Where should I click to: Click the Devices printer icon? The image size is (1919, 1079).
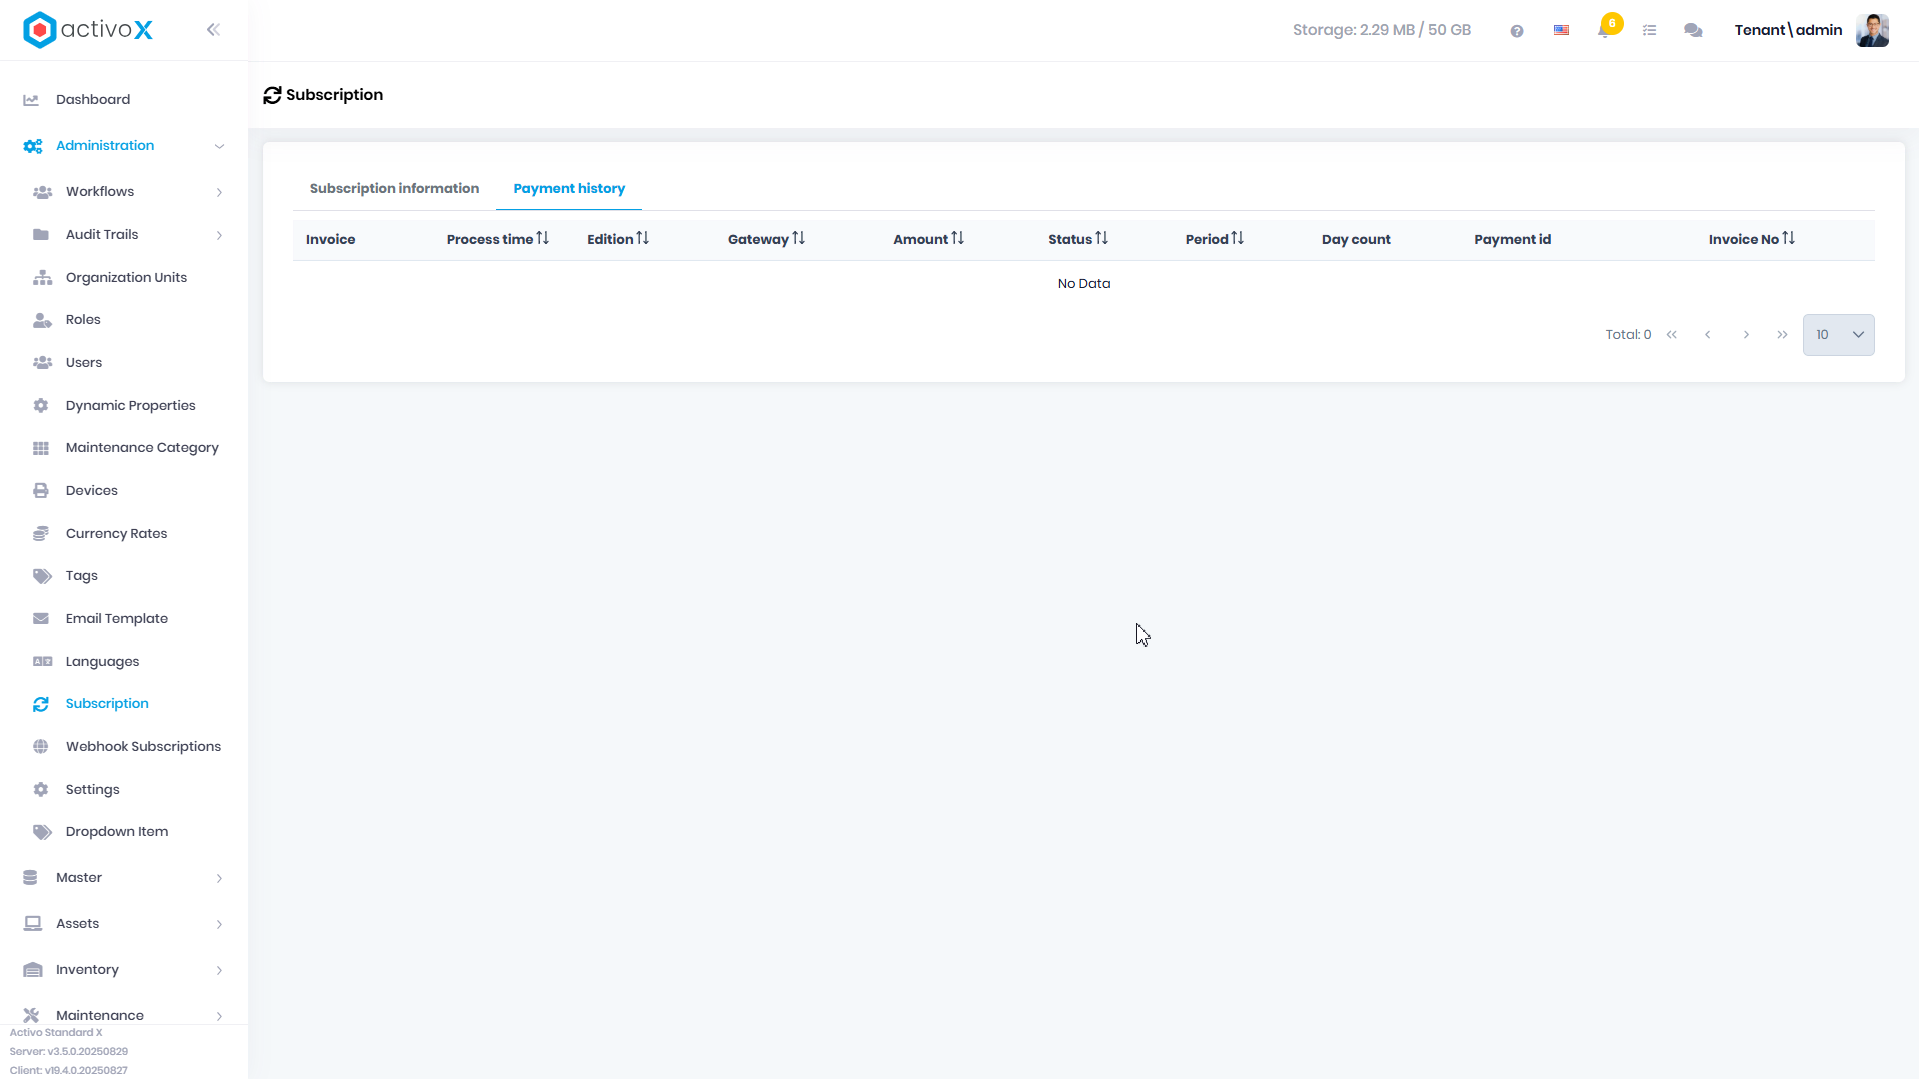pyautogui.click(x=41, y=491)
